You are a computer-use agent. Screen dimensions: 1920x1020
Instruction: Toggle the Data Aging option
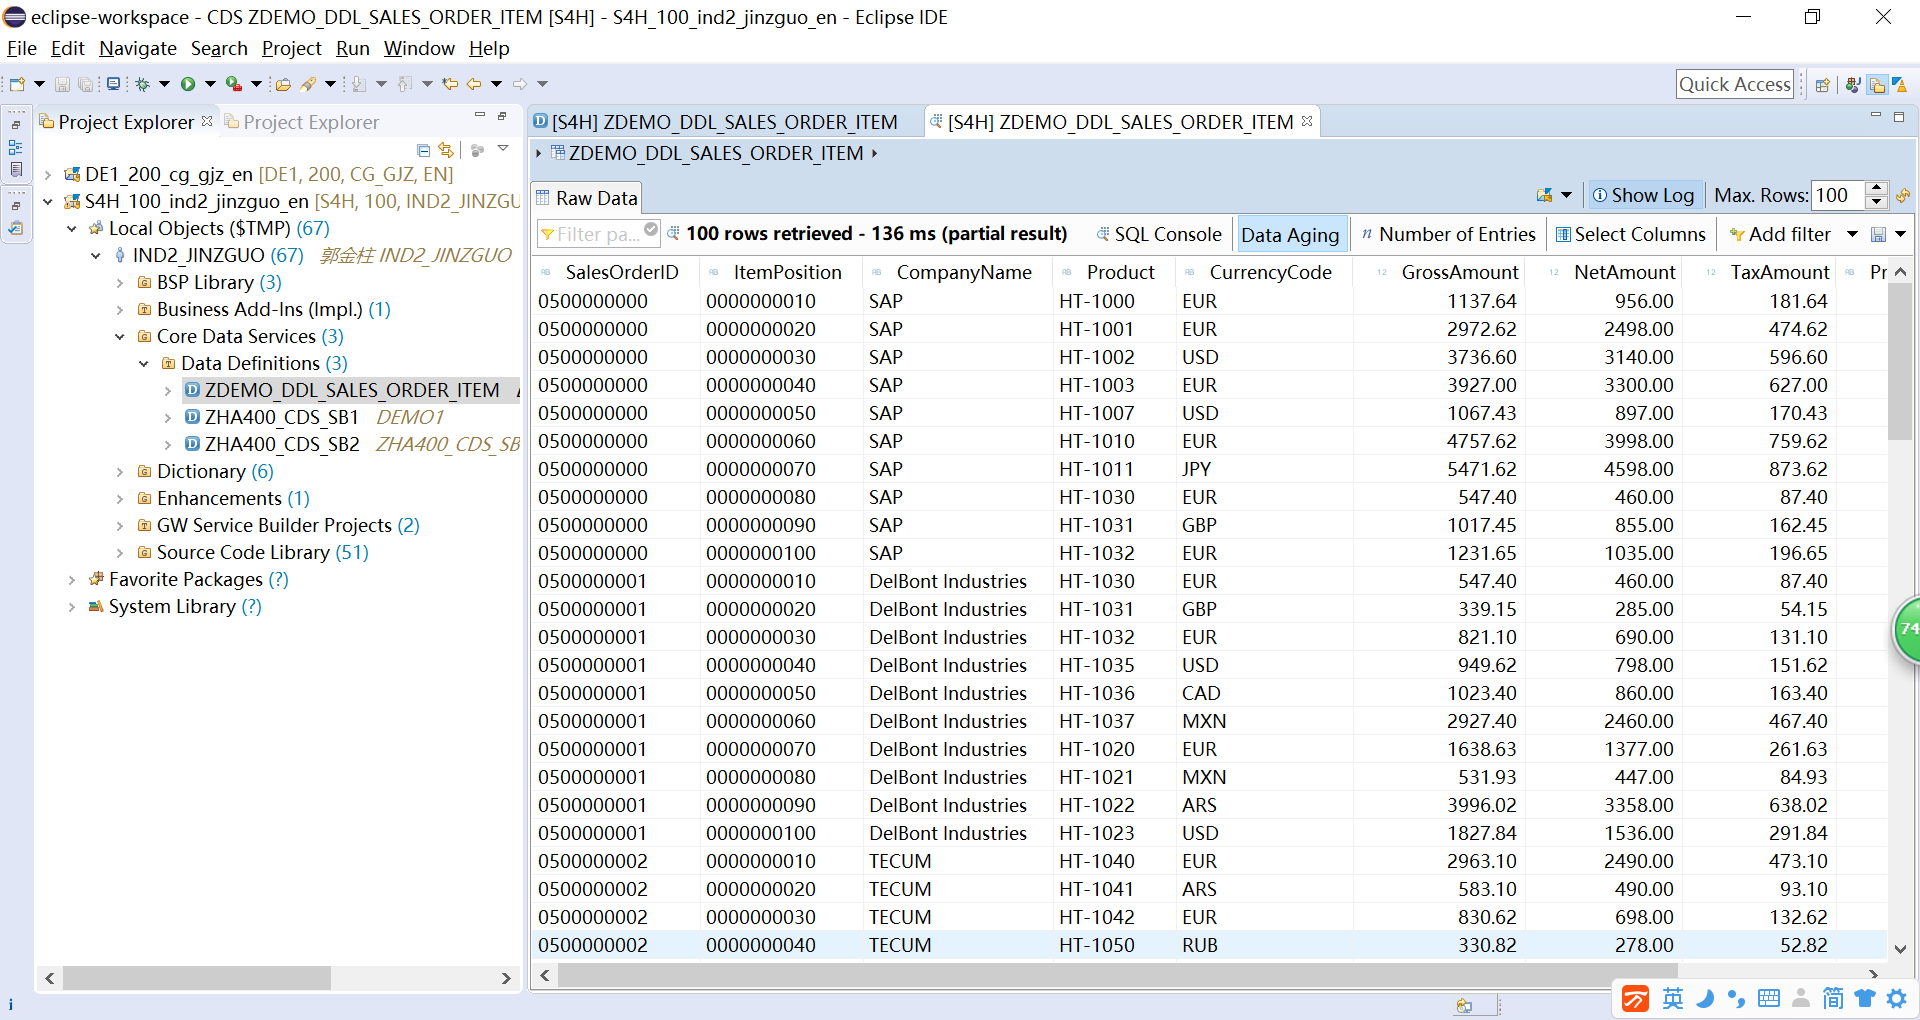(x=1290, y=235)
